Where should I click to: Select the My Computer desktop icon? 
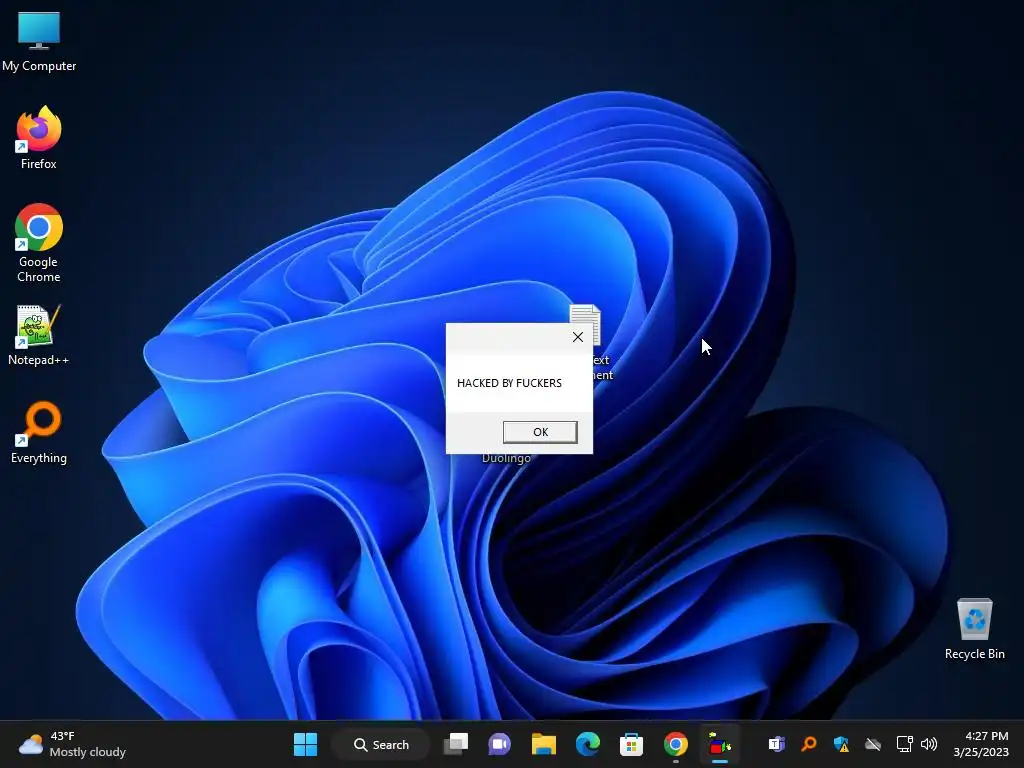point(39,40)
